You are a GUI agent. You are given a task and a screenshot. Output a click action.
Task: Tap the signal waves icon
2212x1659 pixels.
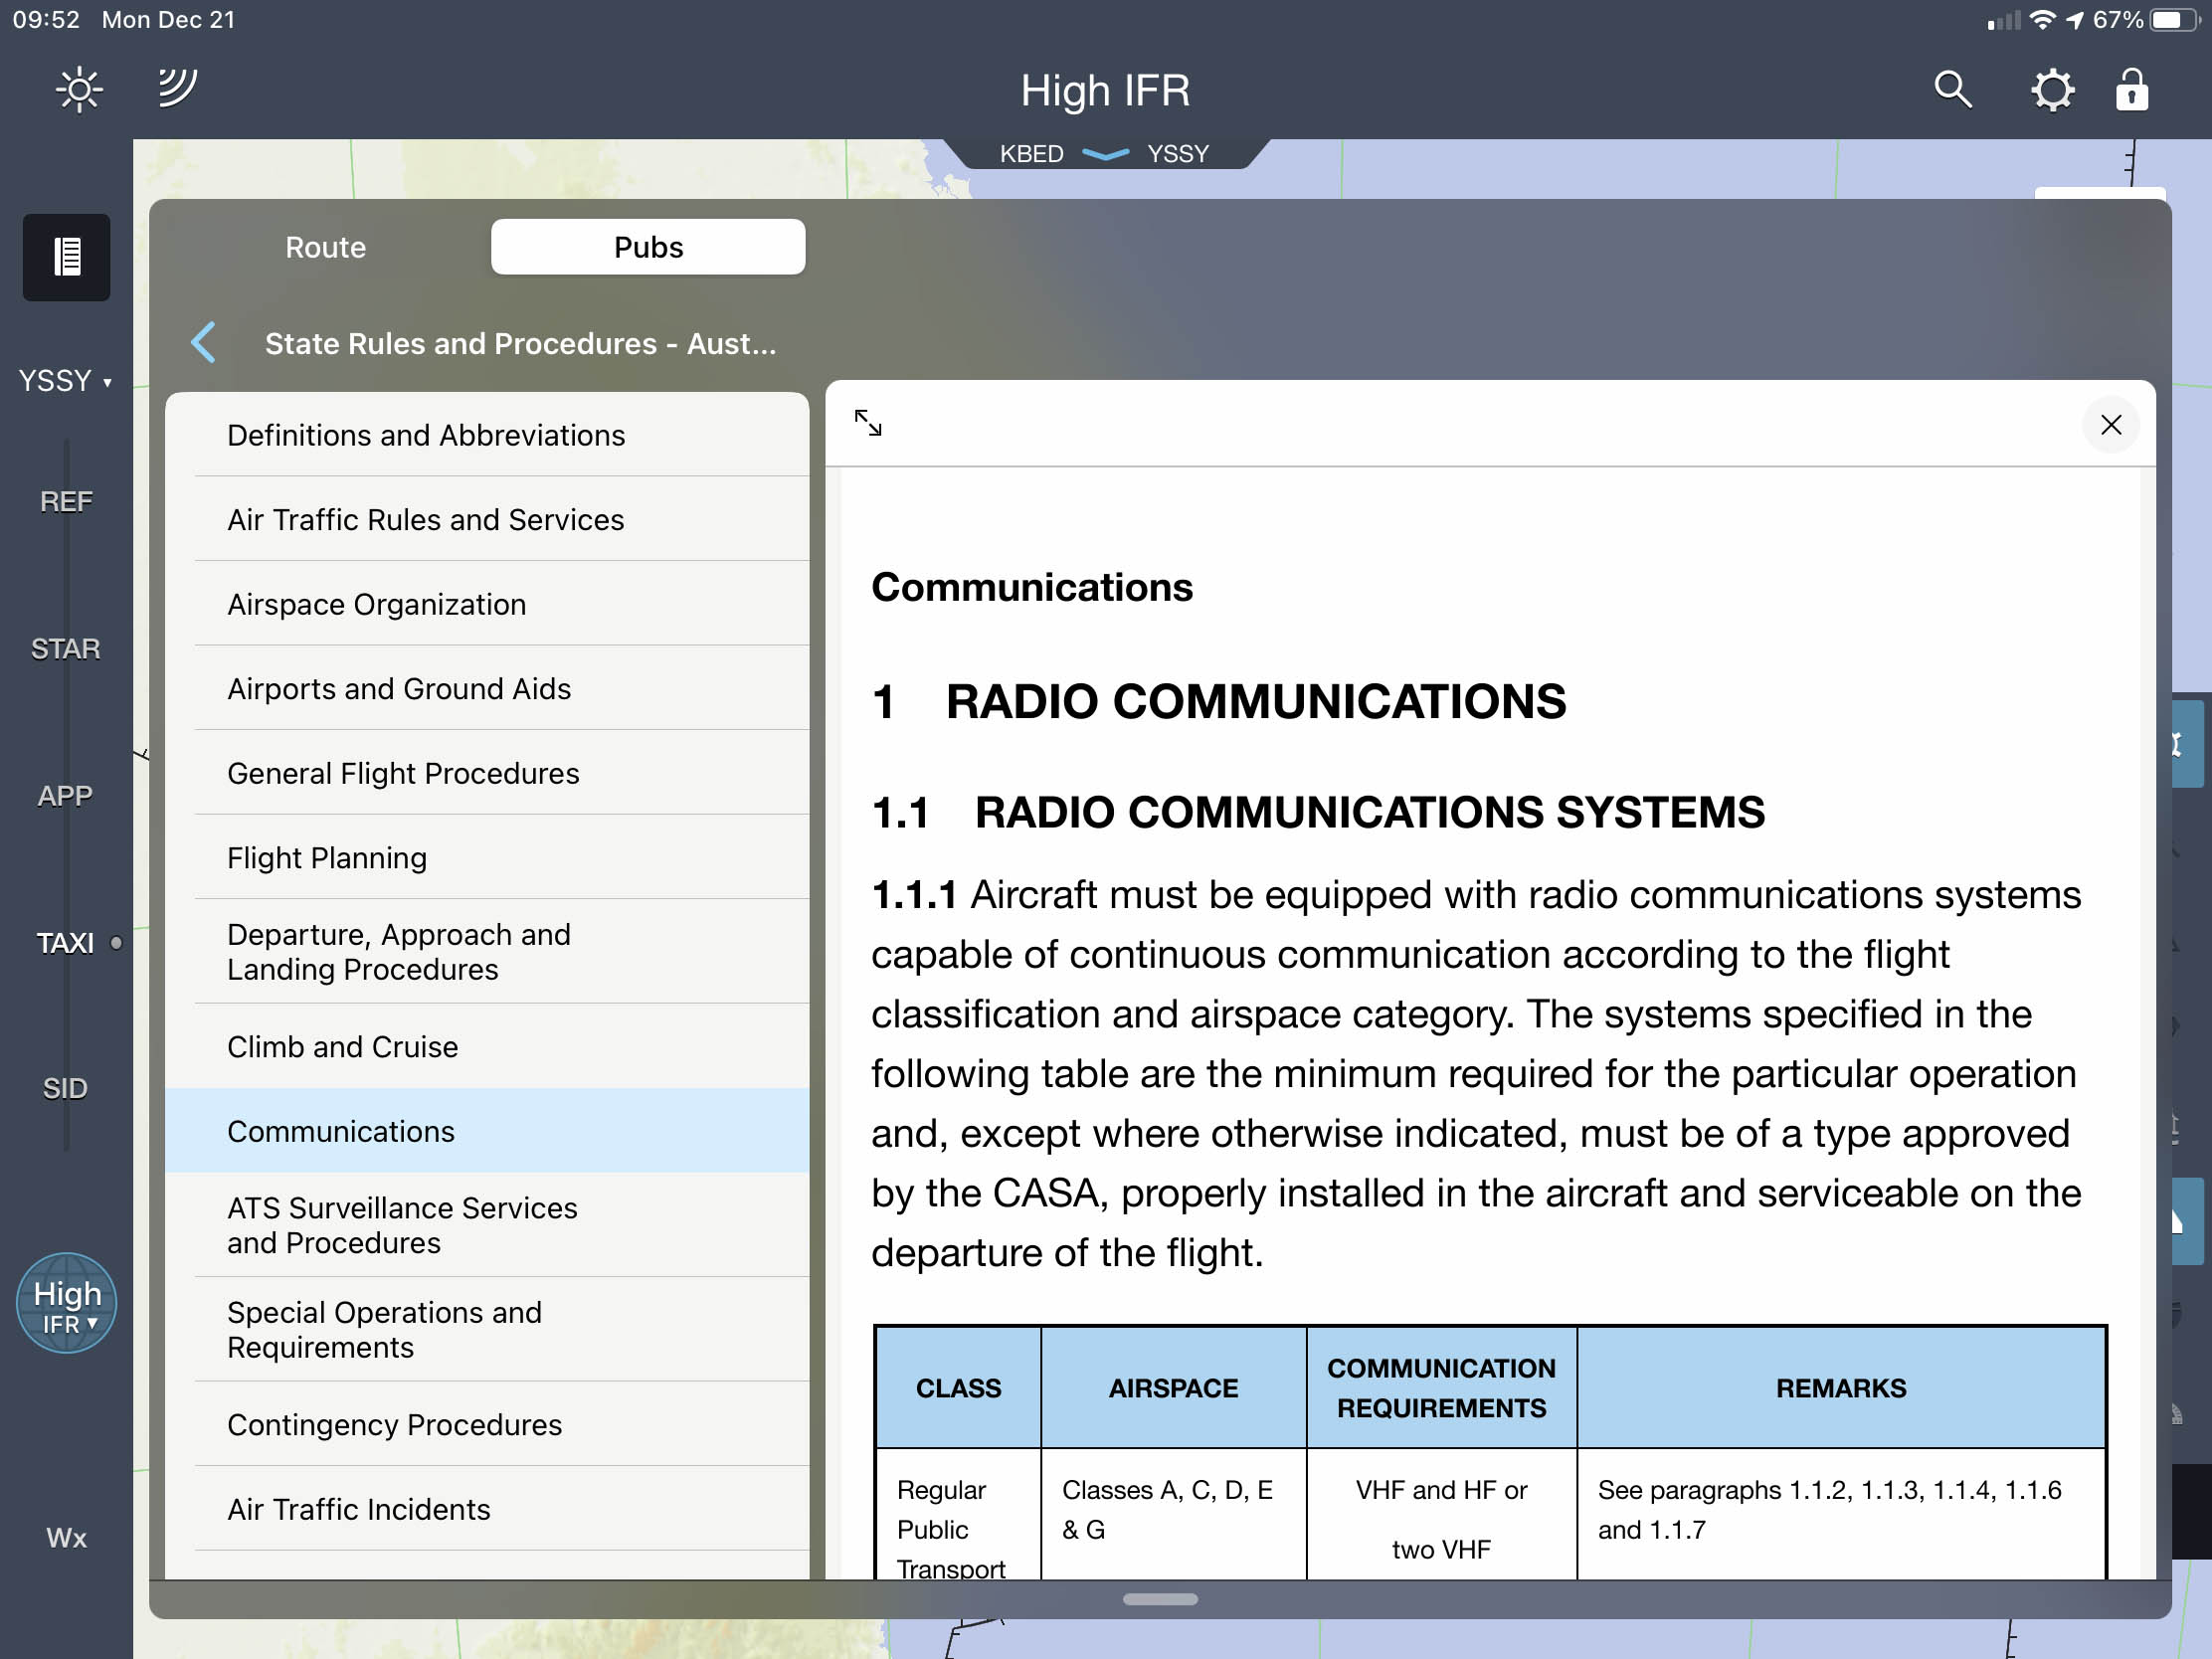(x=178, y=88)
